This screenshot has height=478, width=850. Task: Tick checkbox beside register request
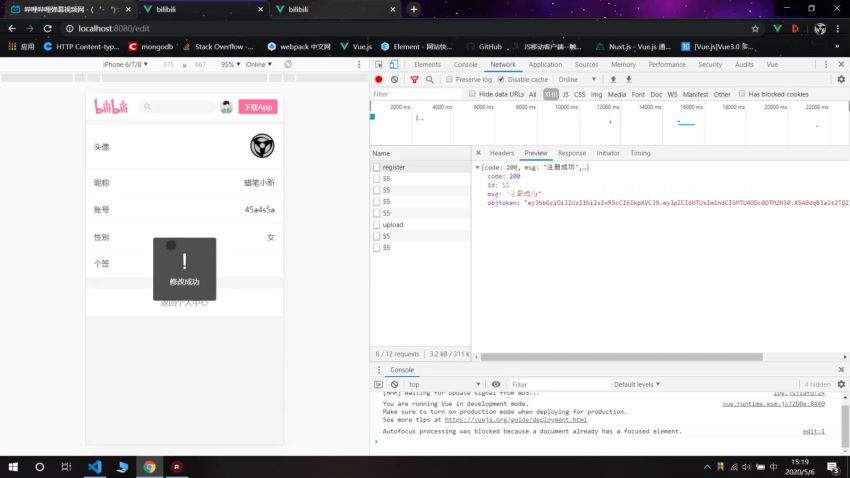pyautogui.click(x=377, y=167)
